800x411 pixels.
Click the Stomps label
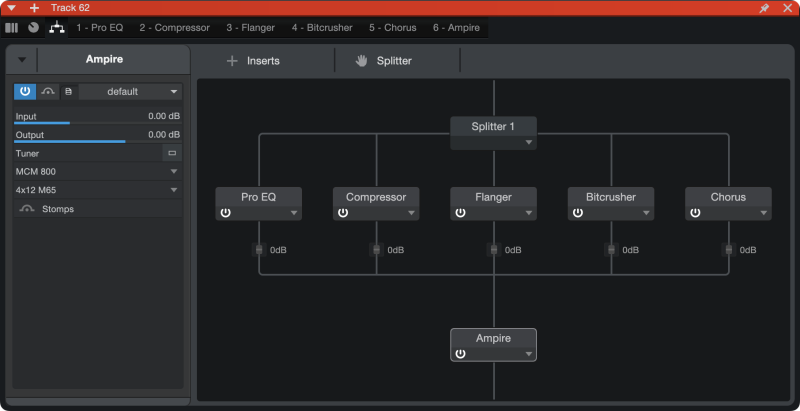pos(58,209)
